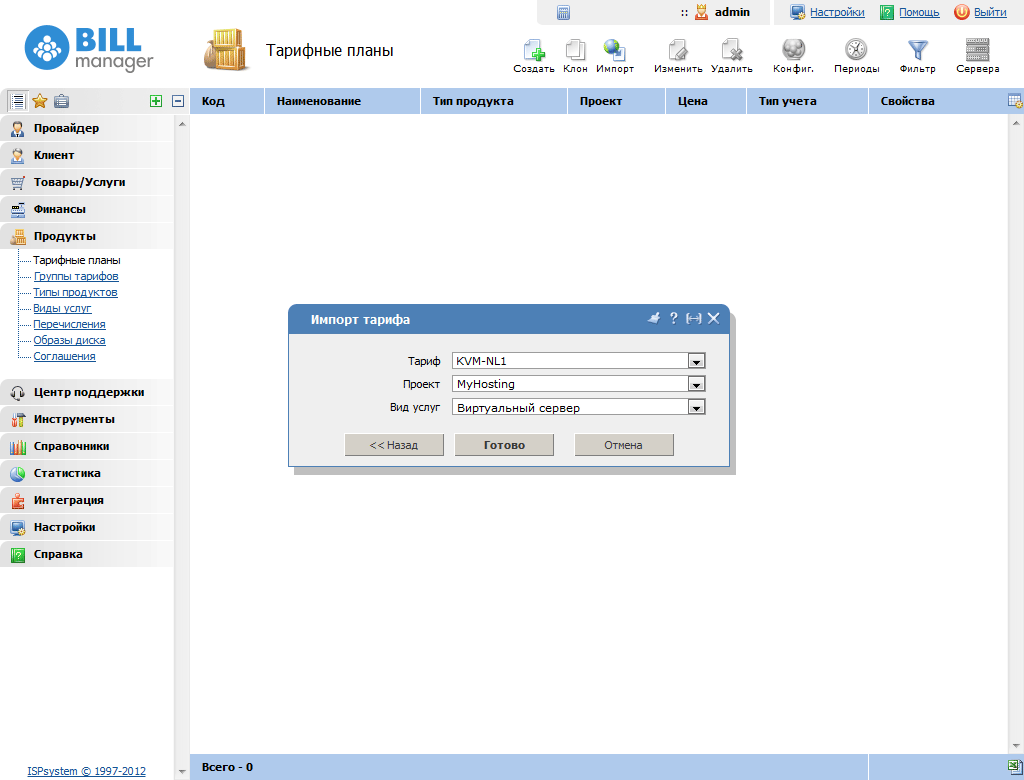The image size is (1024, 780).
Task: Click the BILLmanager logo
Action: [89, 48]
